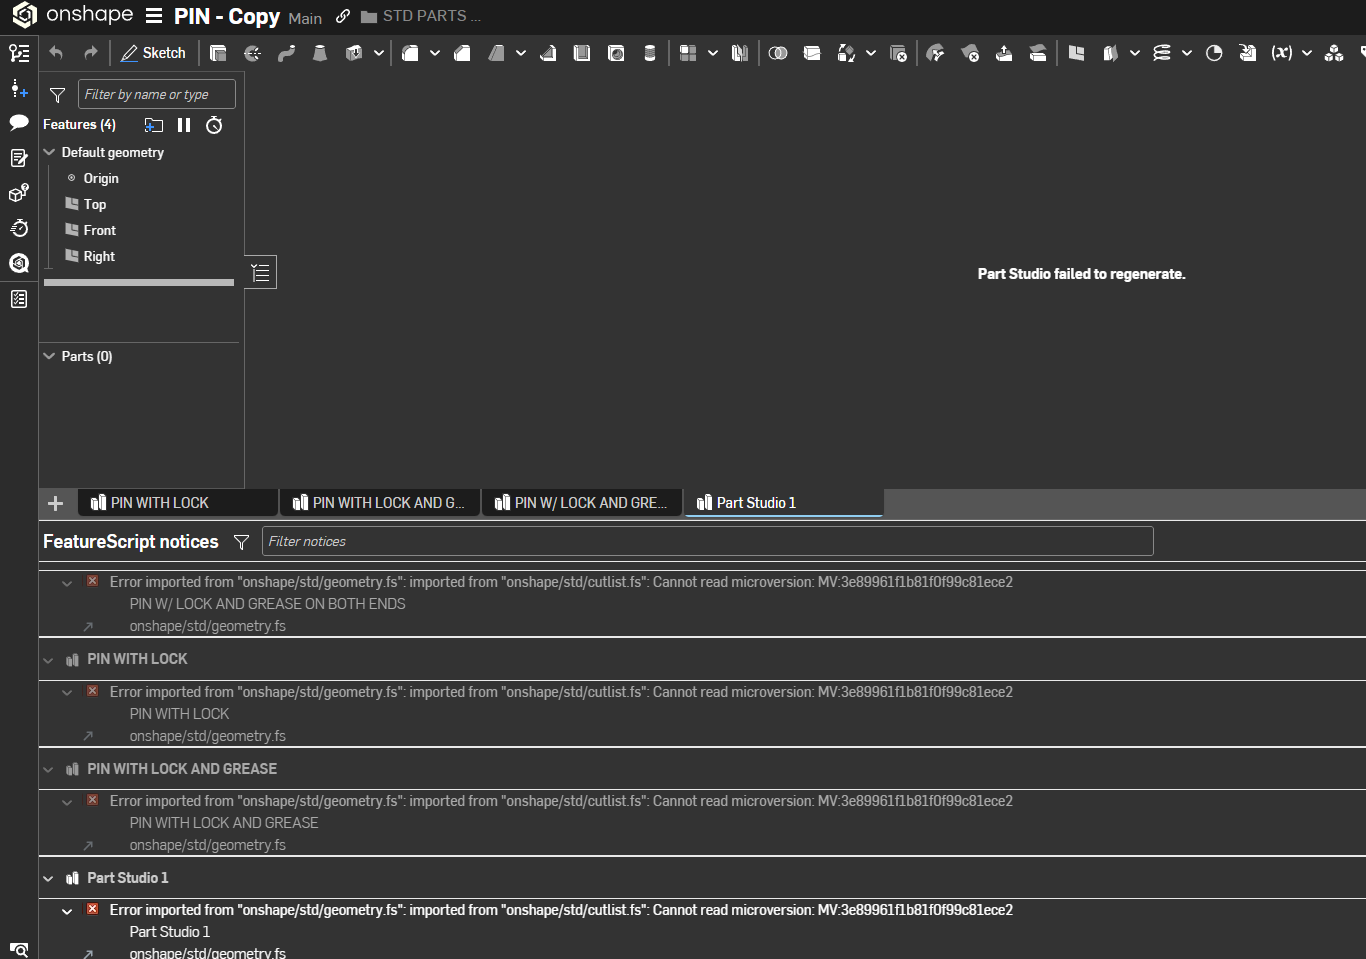Image resolution: width=1366 pixels, height=959 pixels.
Task: Add a new tab with plus button
Action: pyautogui.click(x=56, y=503)
